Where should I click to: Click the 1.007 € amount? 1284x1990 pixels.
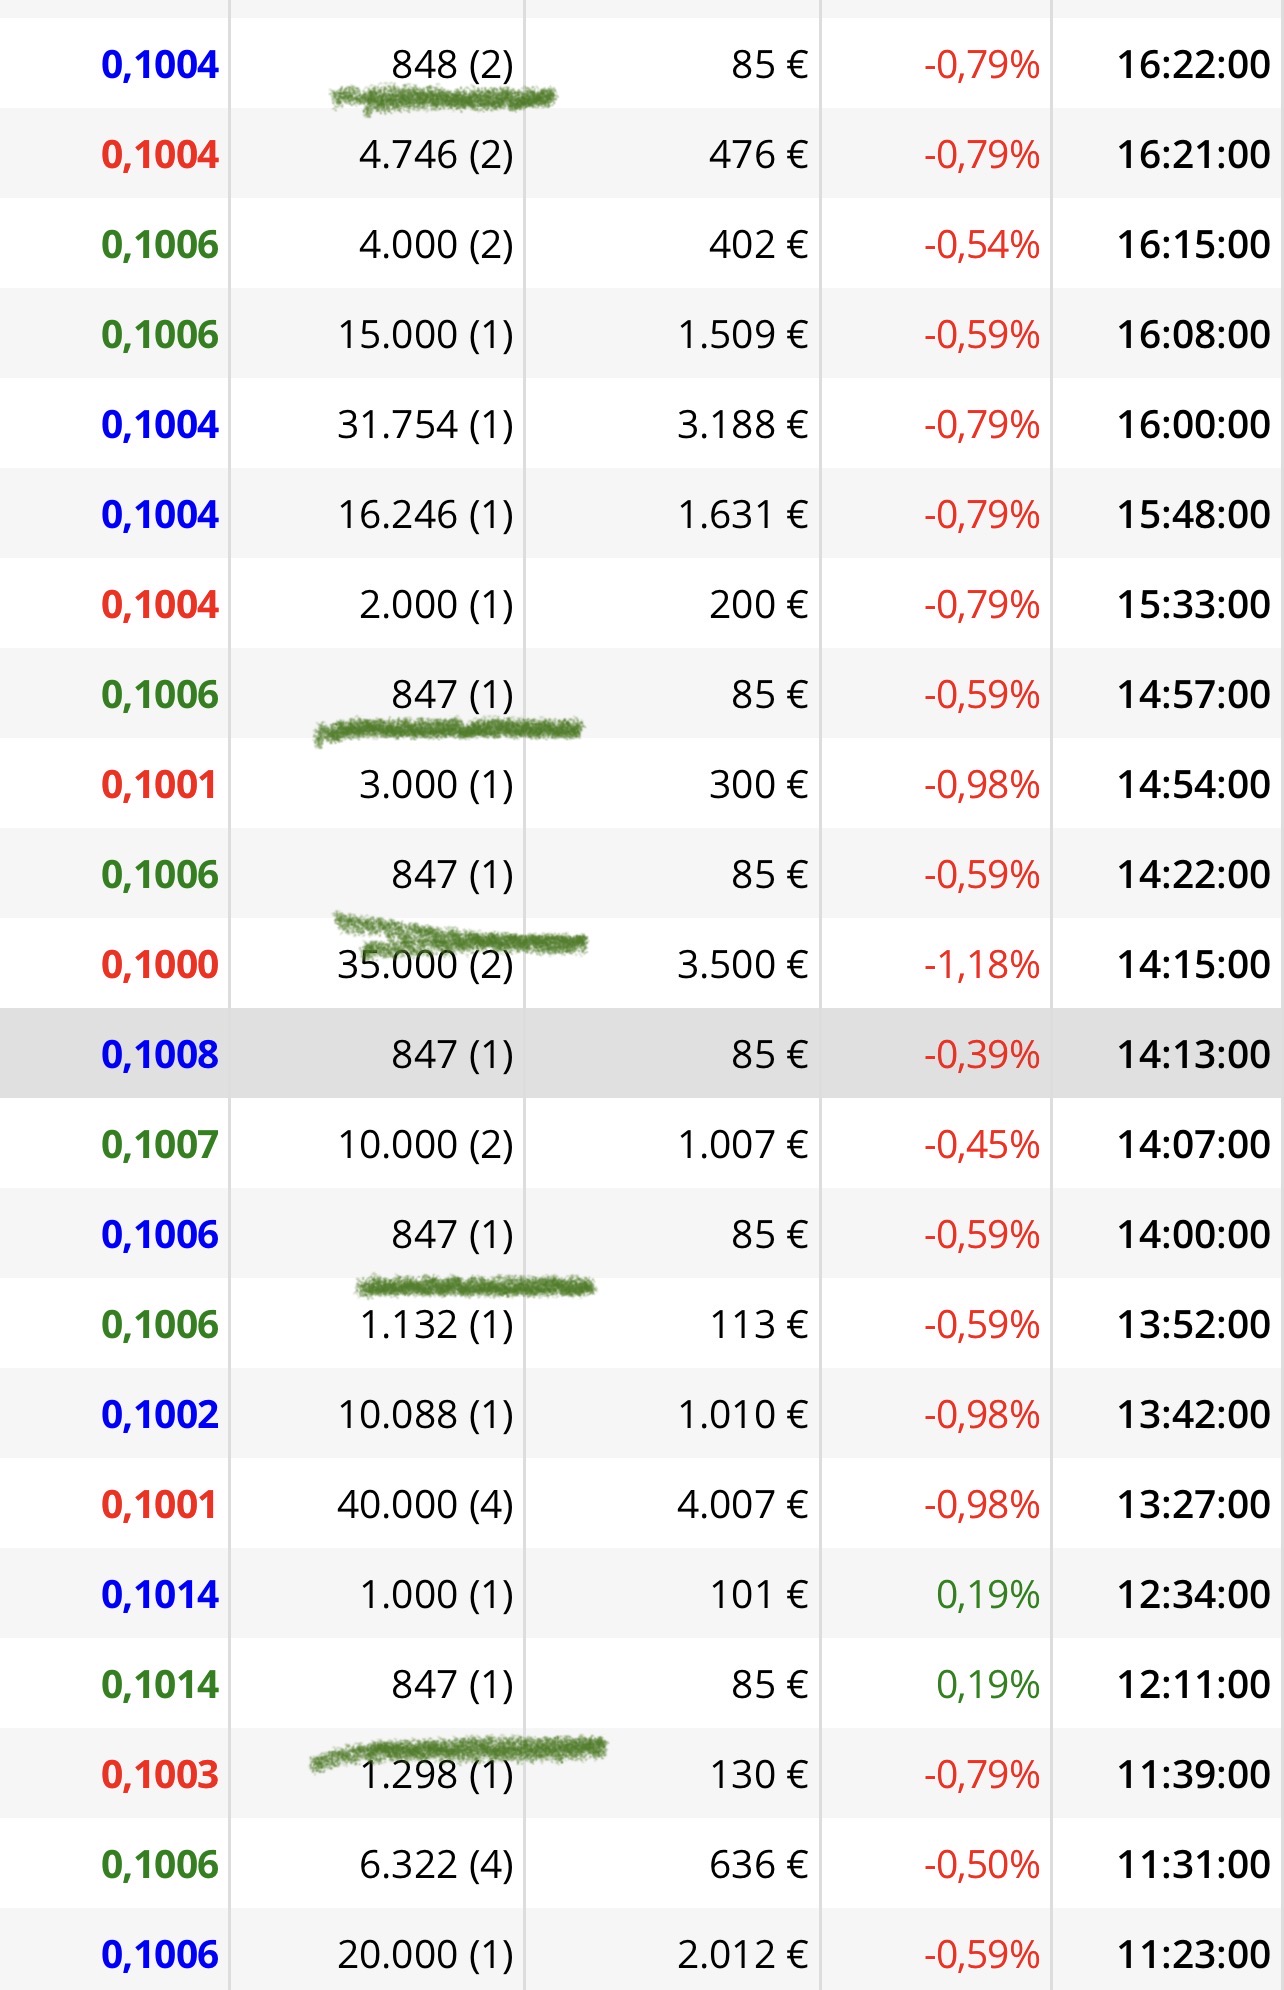[x=742, y=1145]
